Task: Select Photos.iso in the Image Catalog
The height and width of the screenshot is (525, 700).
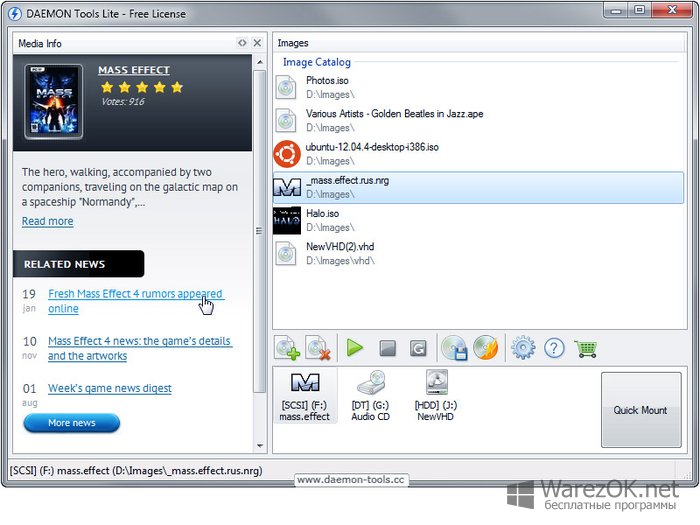Action: point(478,87)
